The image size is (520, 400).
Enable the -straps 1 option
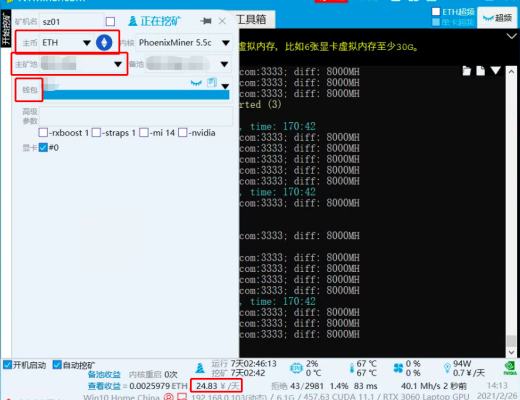point(96,133)
